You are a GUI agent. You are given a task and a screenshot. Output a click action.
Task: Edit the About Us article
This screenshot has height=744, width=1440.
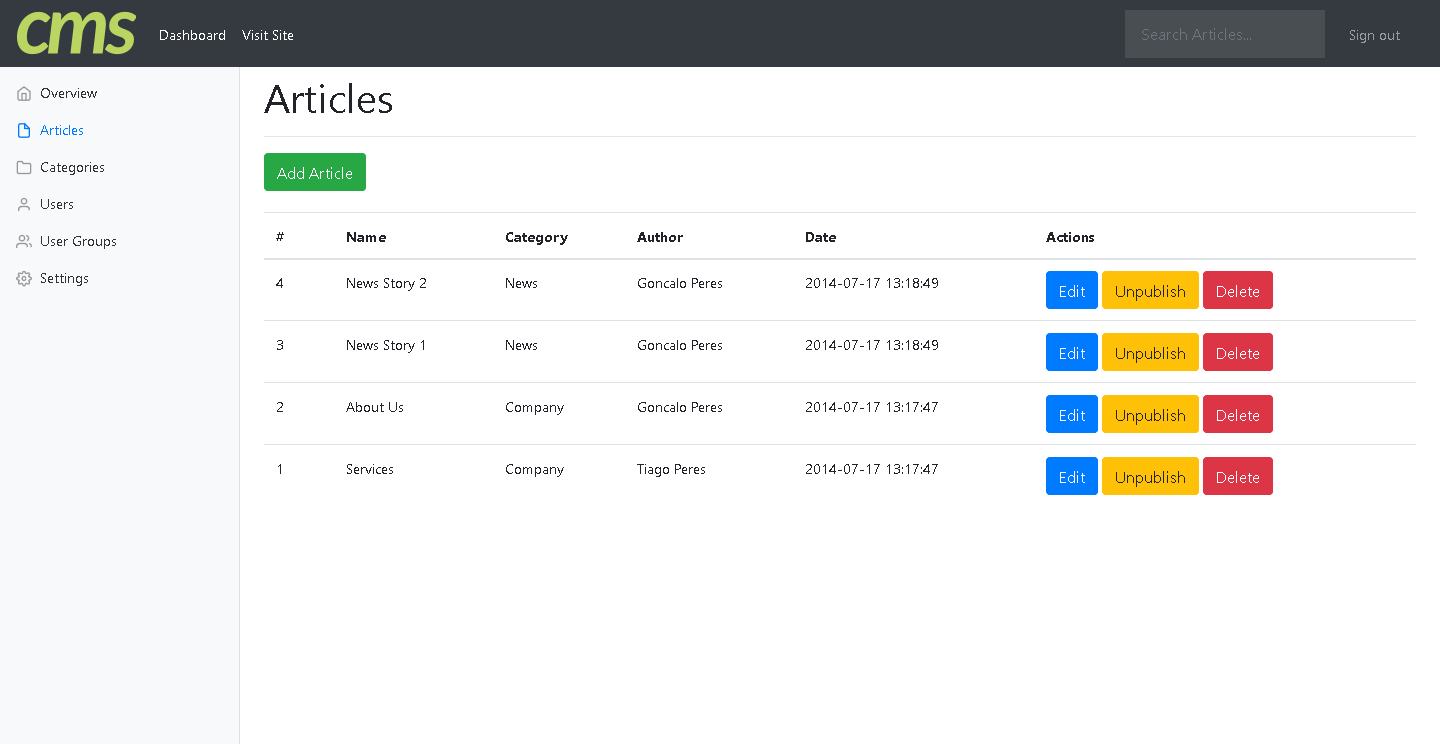pos(1071,415)
